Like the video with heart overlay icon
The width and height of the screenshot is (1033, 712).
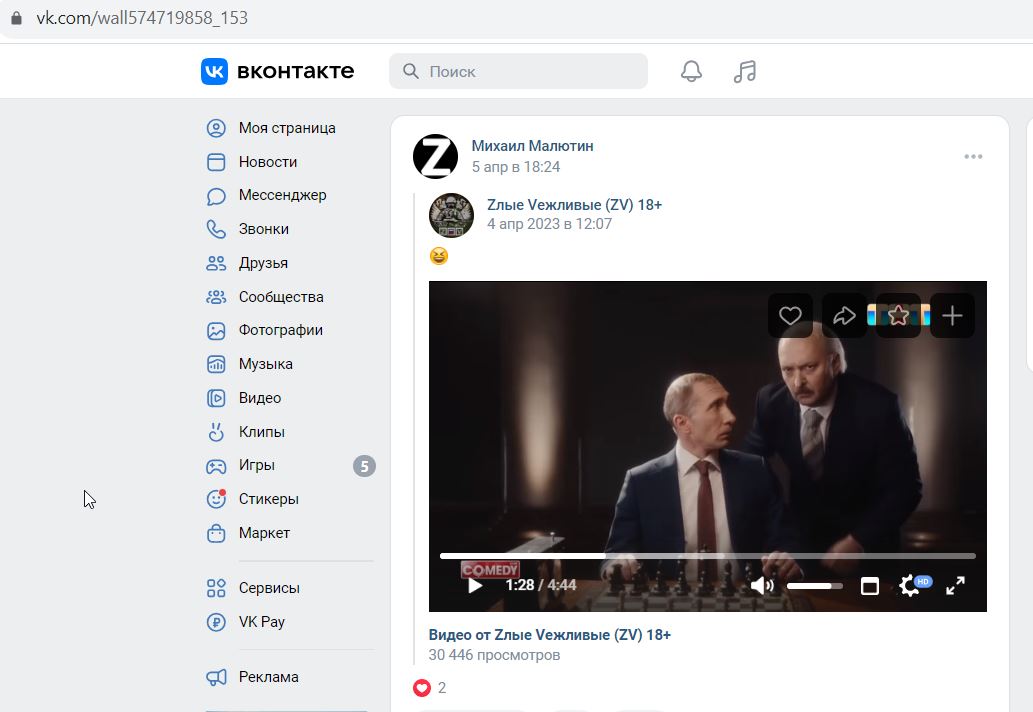(x=790, y=315)
